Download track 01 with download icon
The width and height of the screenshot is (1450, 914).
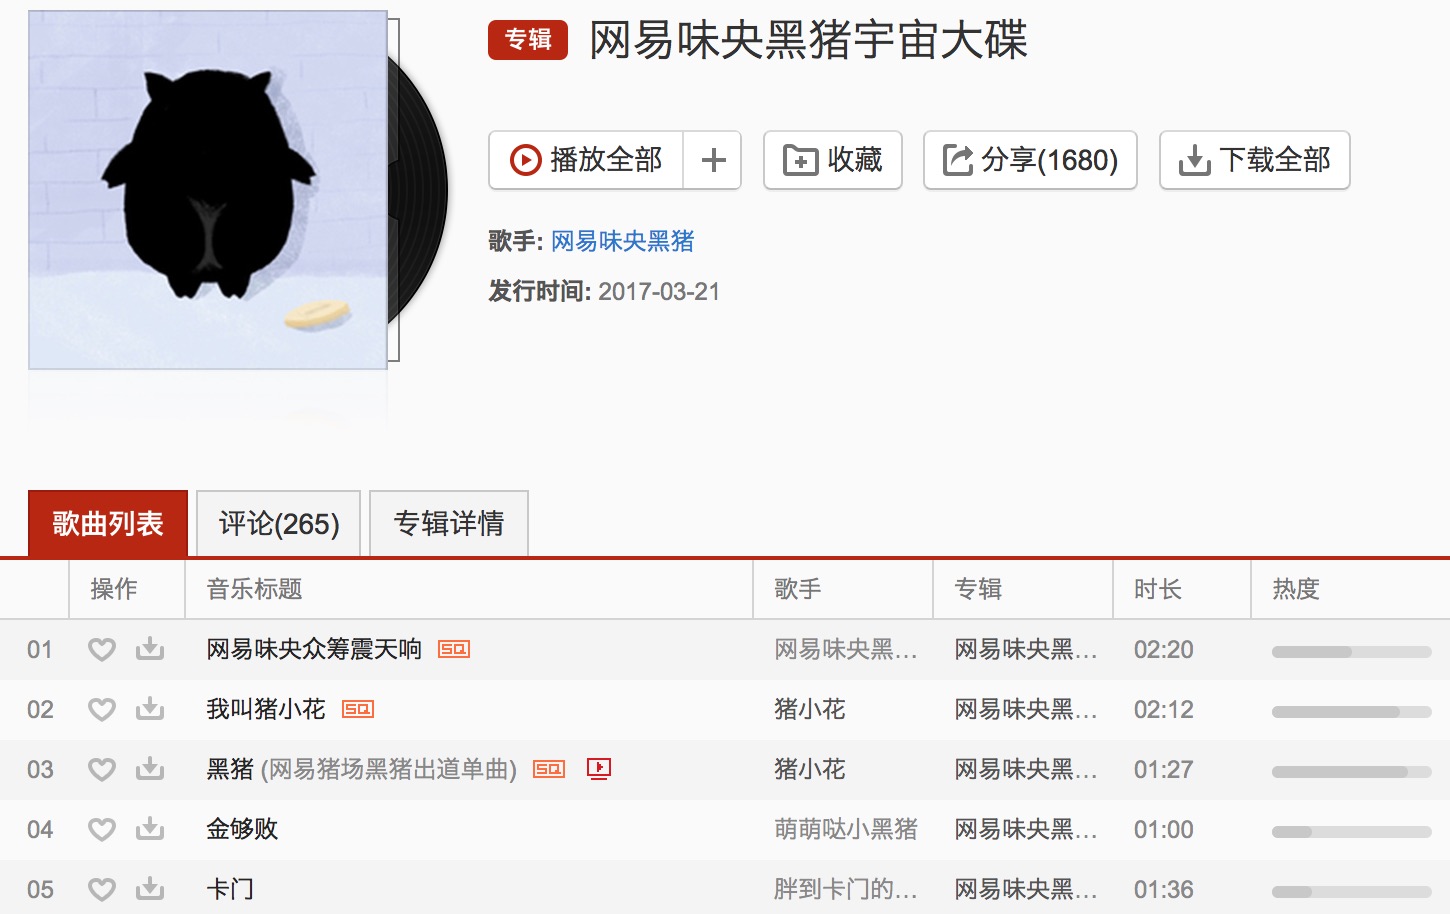point(150,649)
